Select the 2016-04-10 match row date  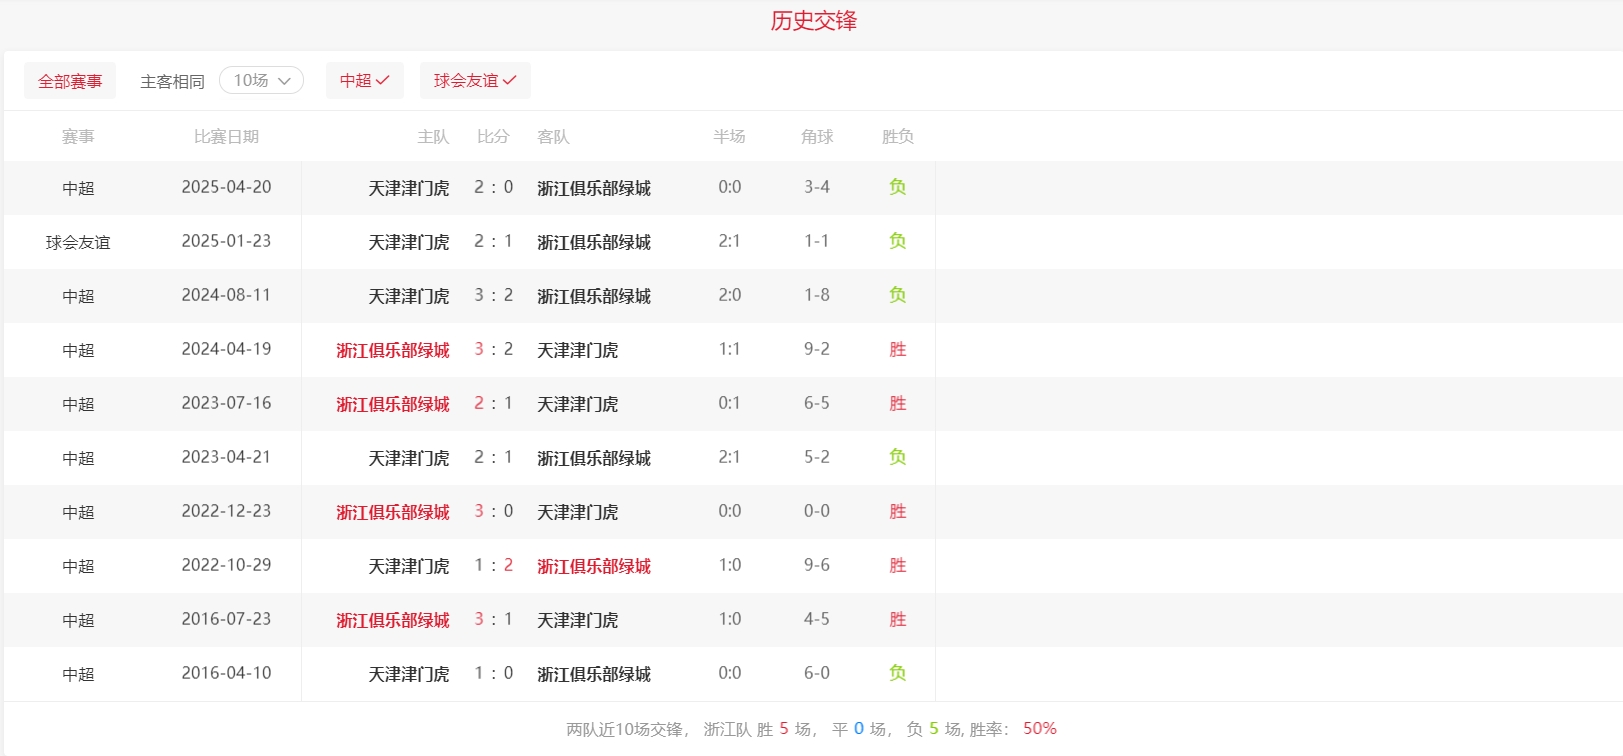[x=226, y=673]
